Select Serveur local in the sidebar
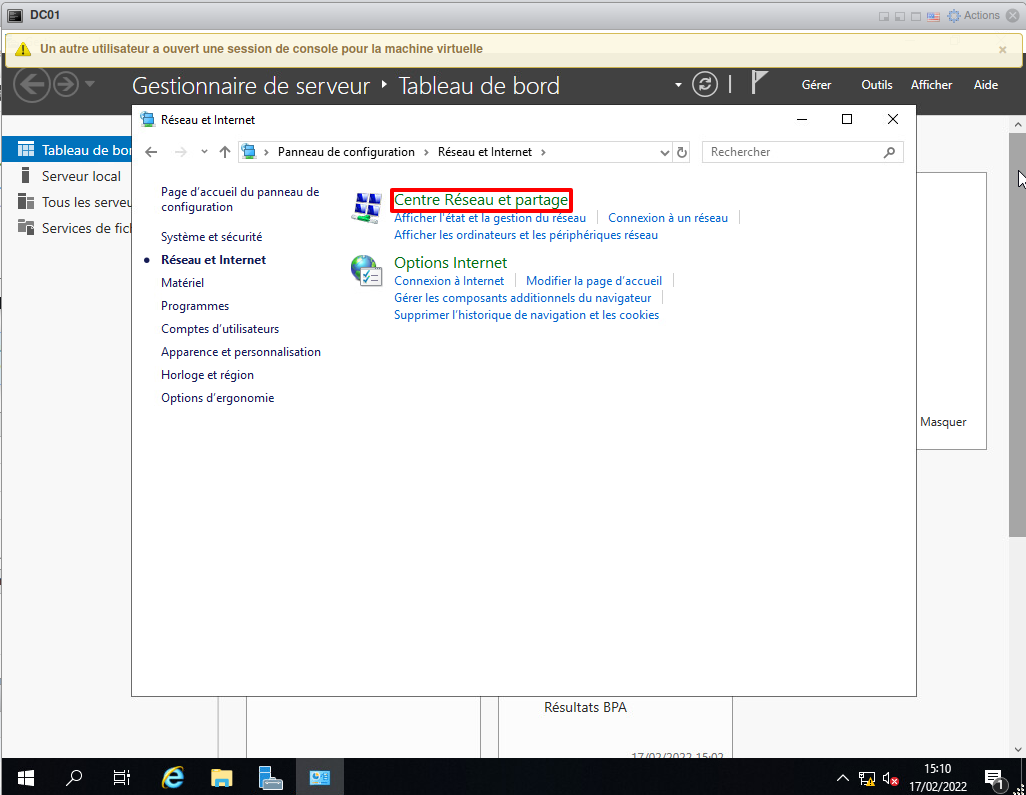The width and height of the screenshot is (1026, 795). (x=81, y=176)
